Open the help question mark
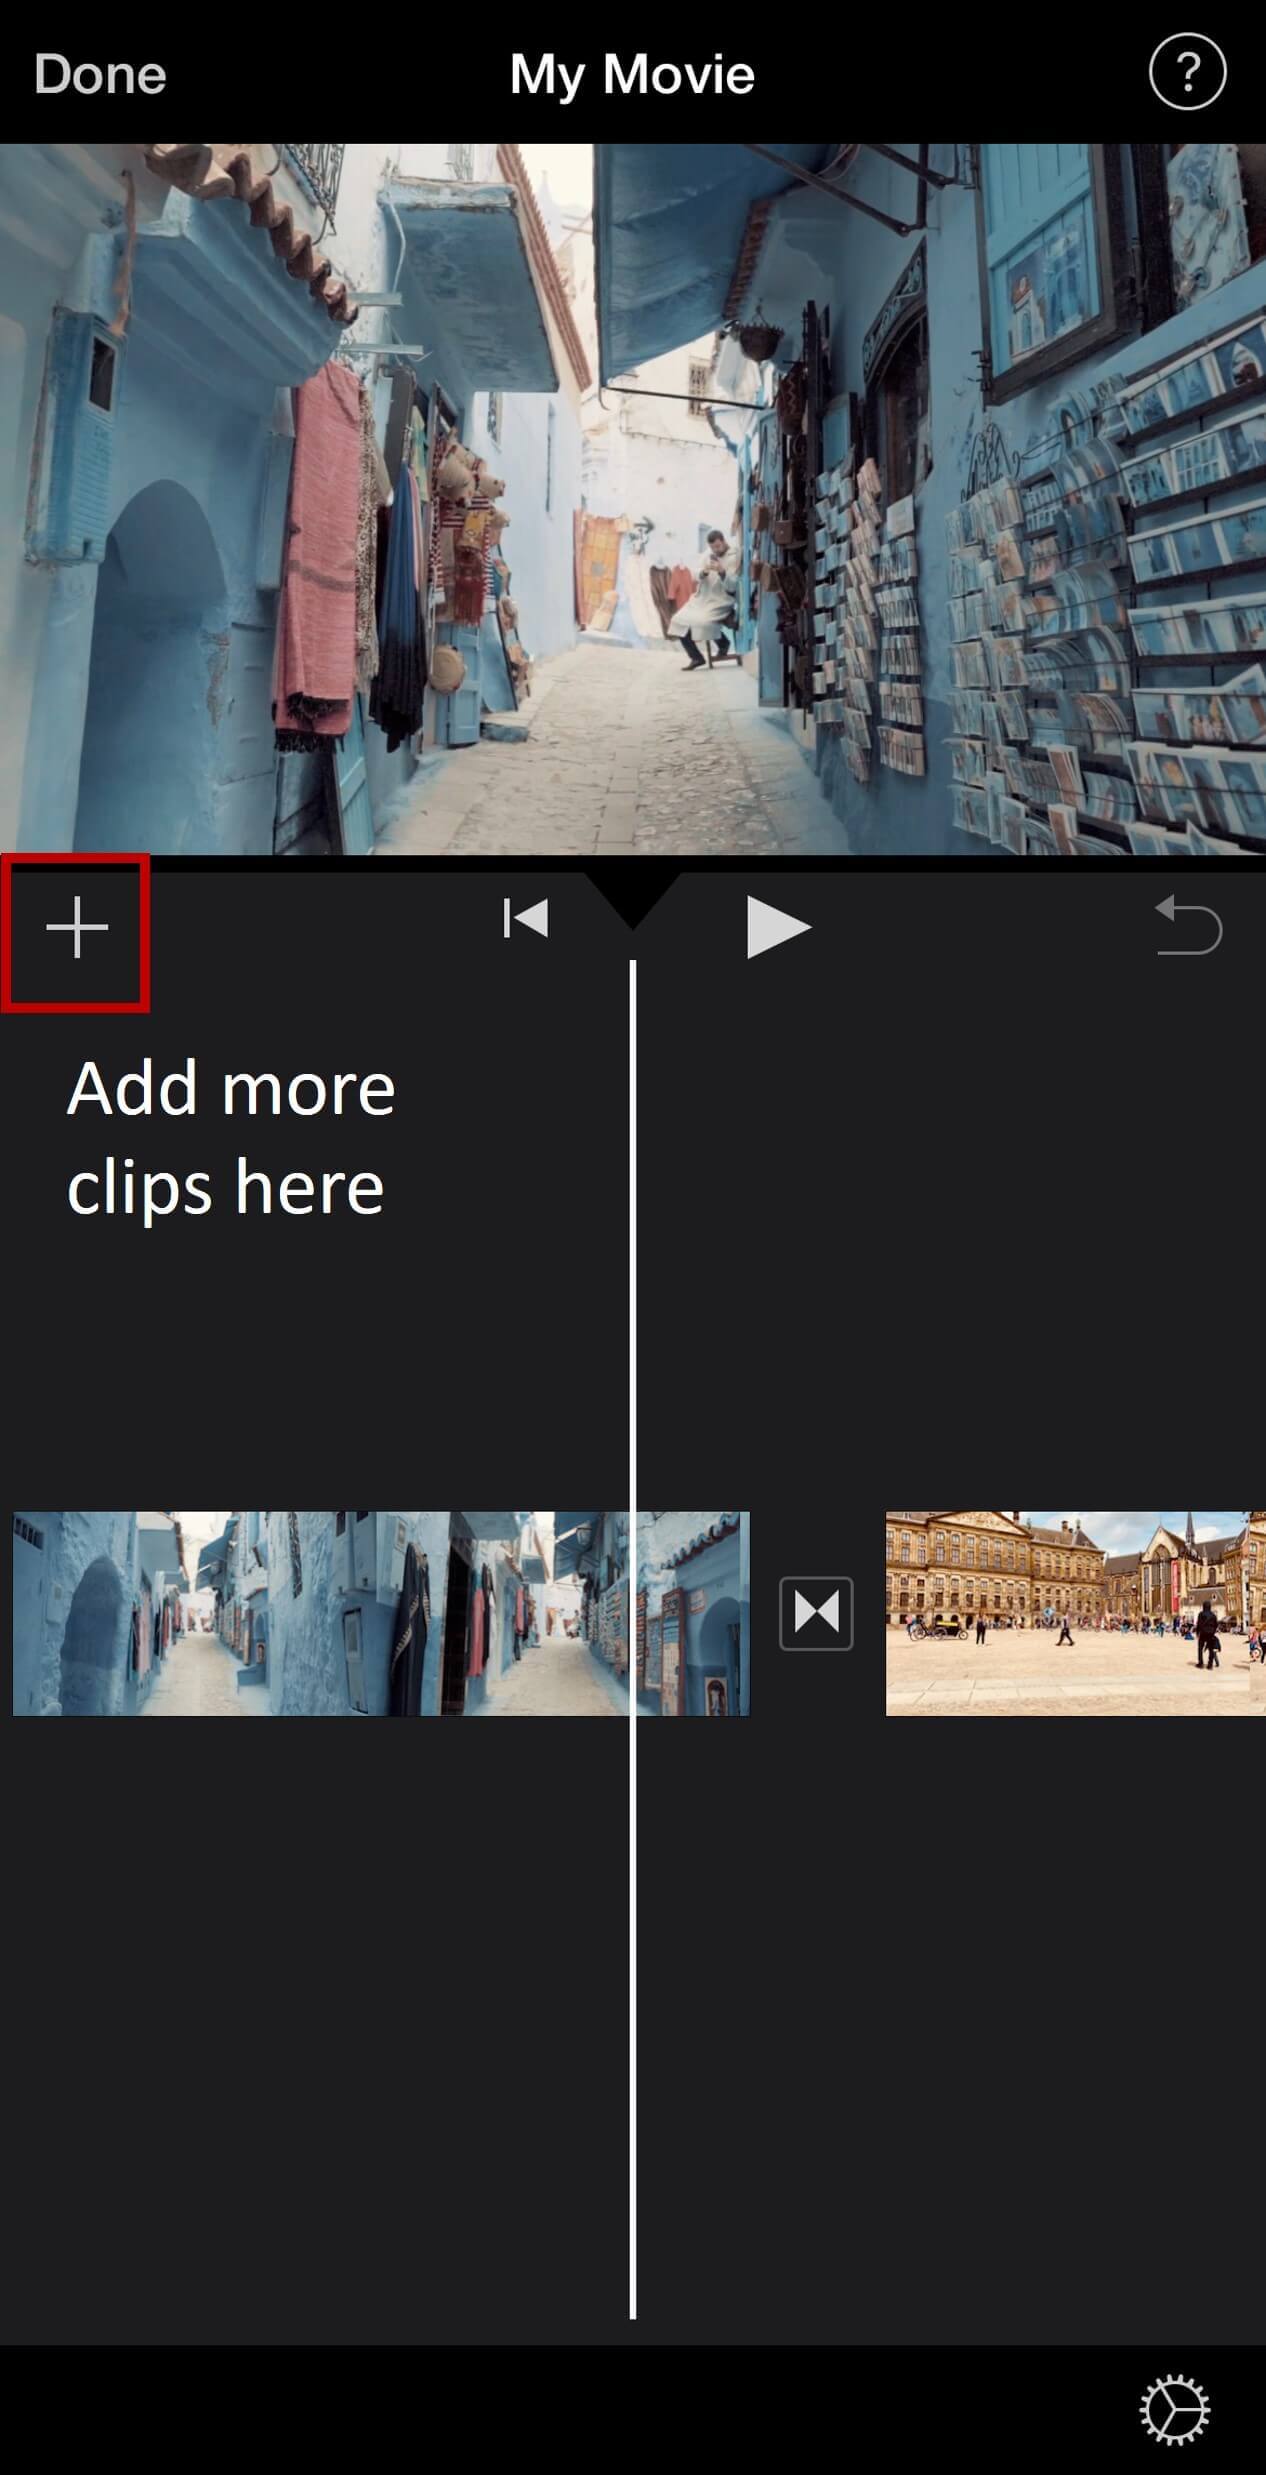 (x=1187, y=71)
